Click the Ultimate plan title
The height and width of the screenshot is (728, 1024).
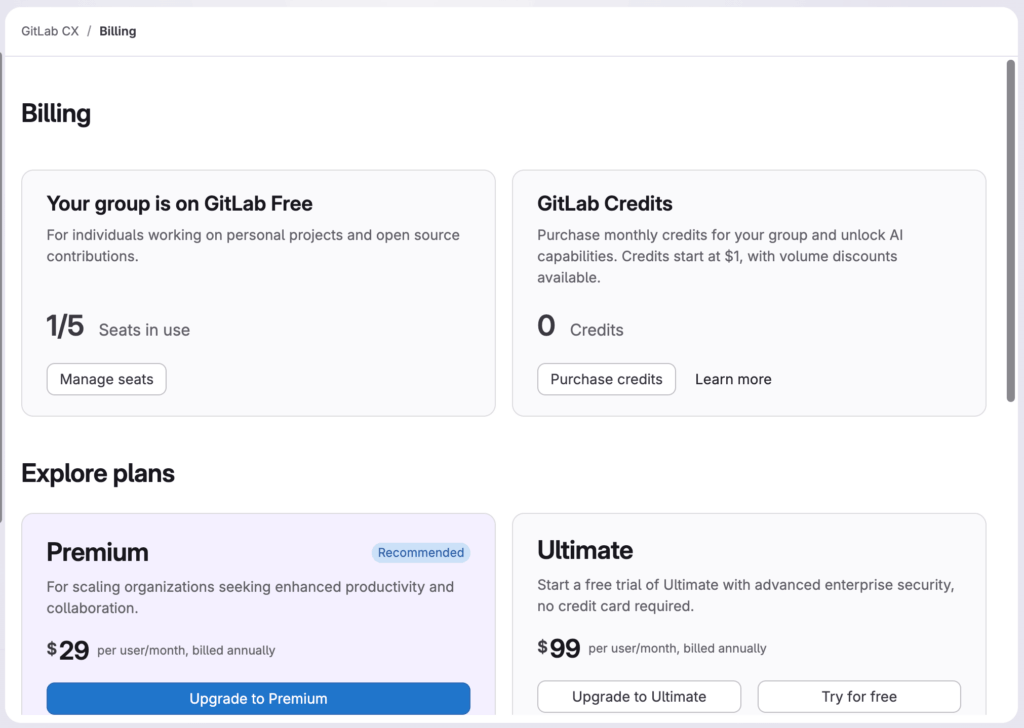coord(585,550)
